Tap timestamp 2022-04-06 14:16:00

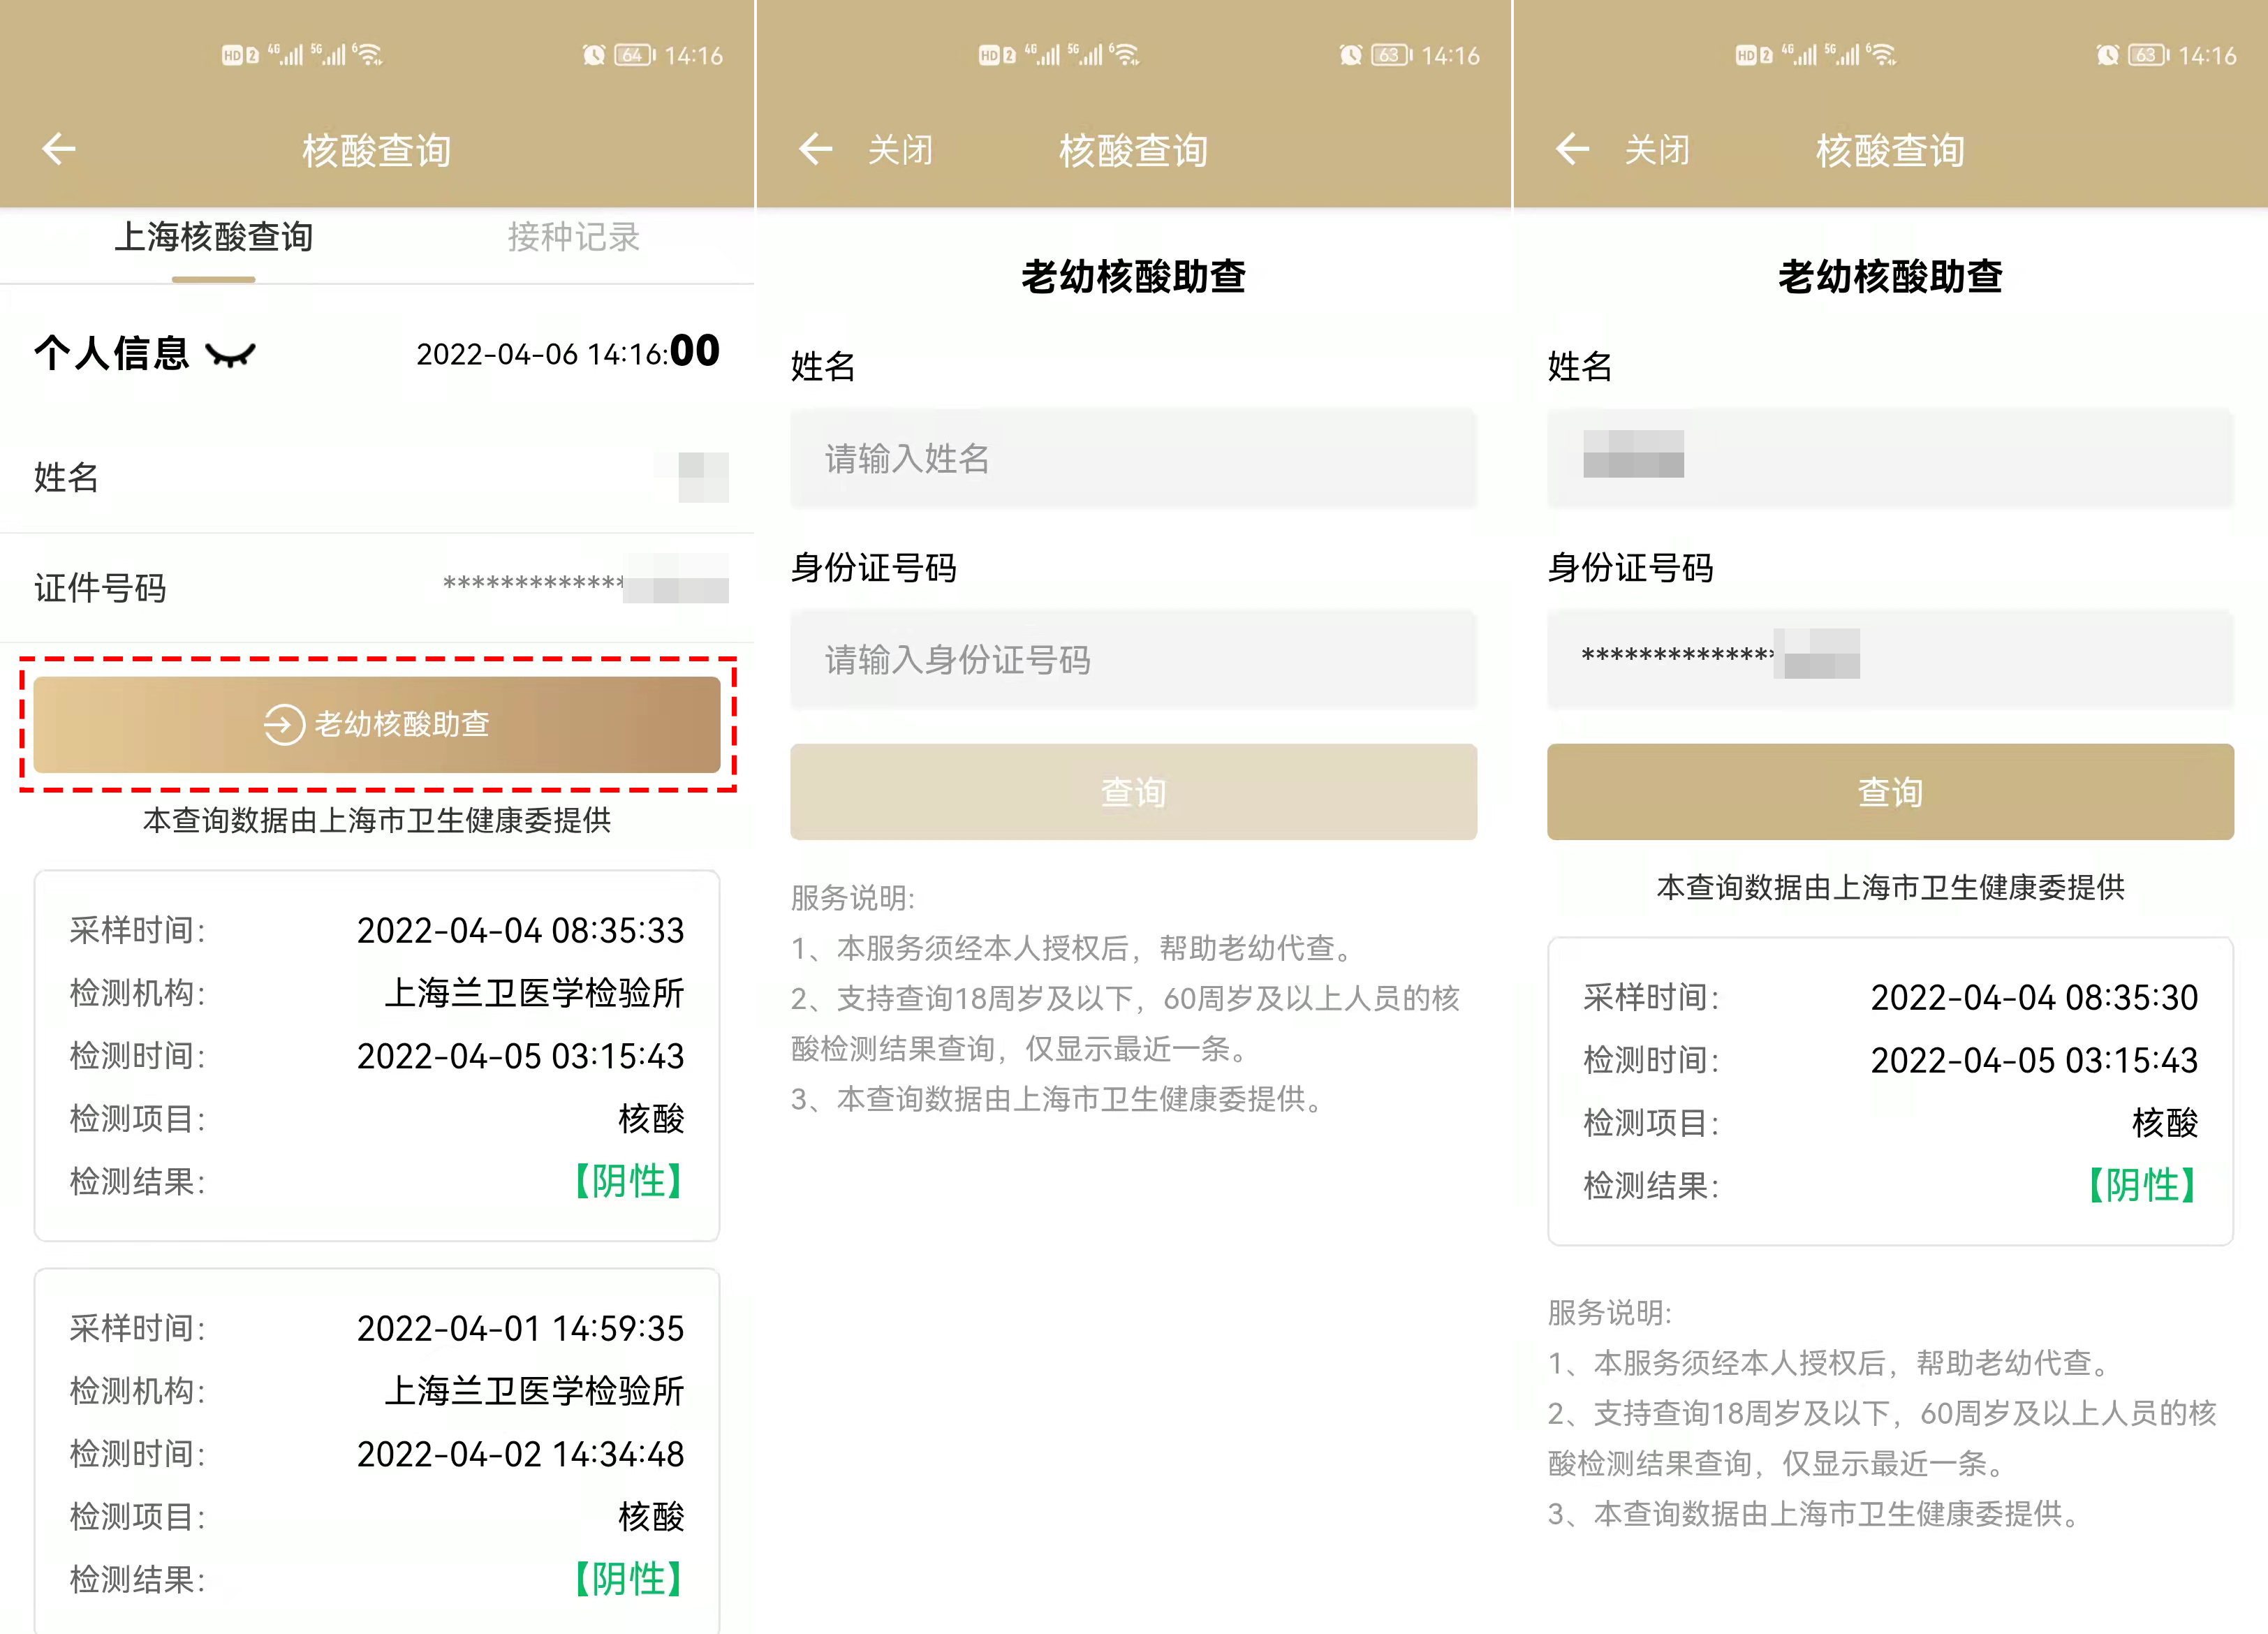[568, 353]
